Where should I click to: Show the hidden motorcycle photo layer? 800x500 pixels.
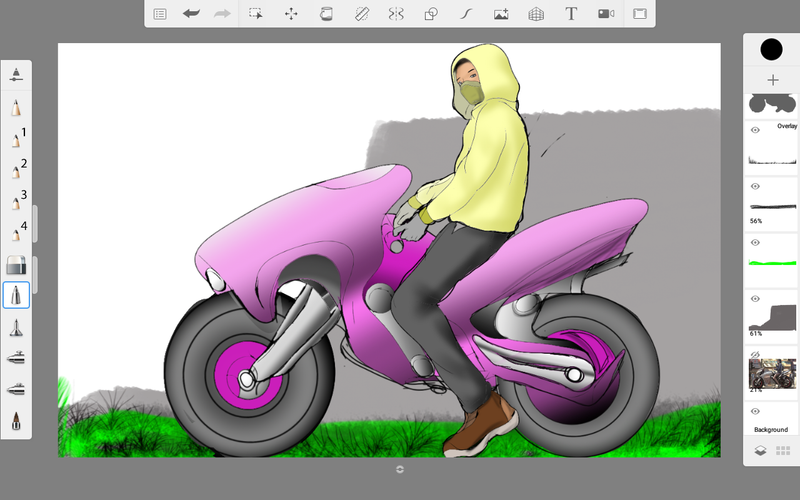(x=756, y=354)
